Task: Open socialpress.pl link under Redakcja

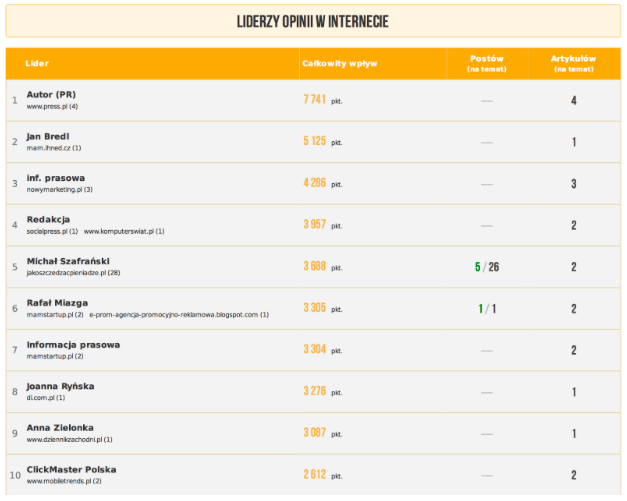Action: coord(52,231)
